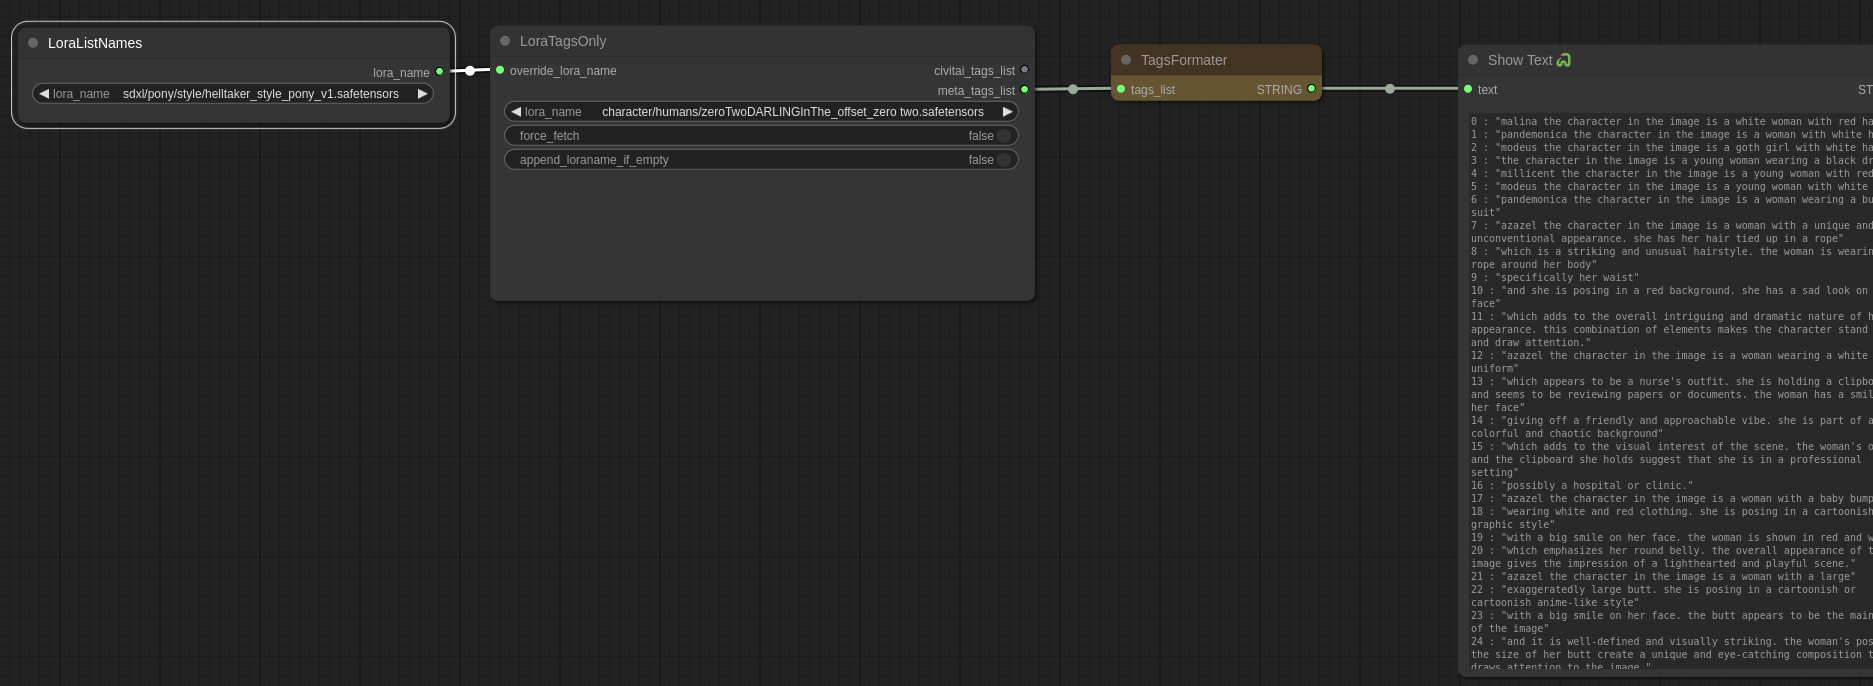Click the override_lora_name input port
The height and width of the screenshot is (686, 1873).
pyautogui.click(x=500, y=70)
